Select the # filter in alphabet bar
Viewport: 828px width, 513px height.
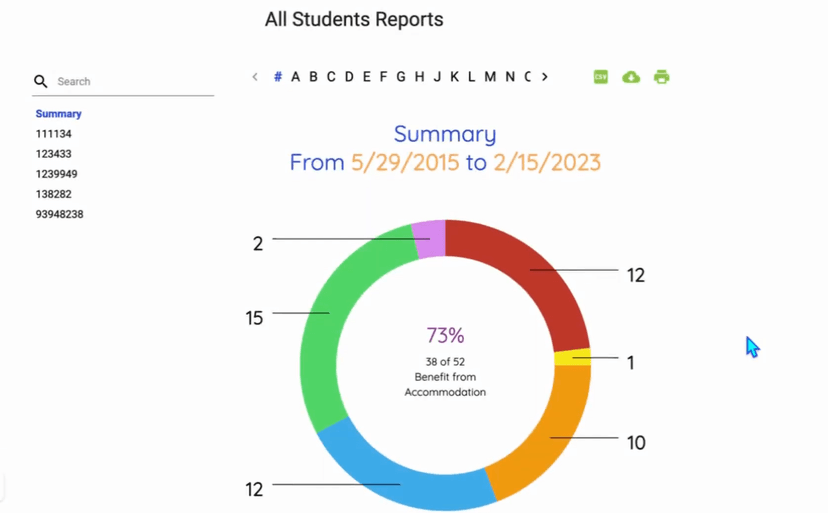(x=278, y=77)
